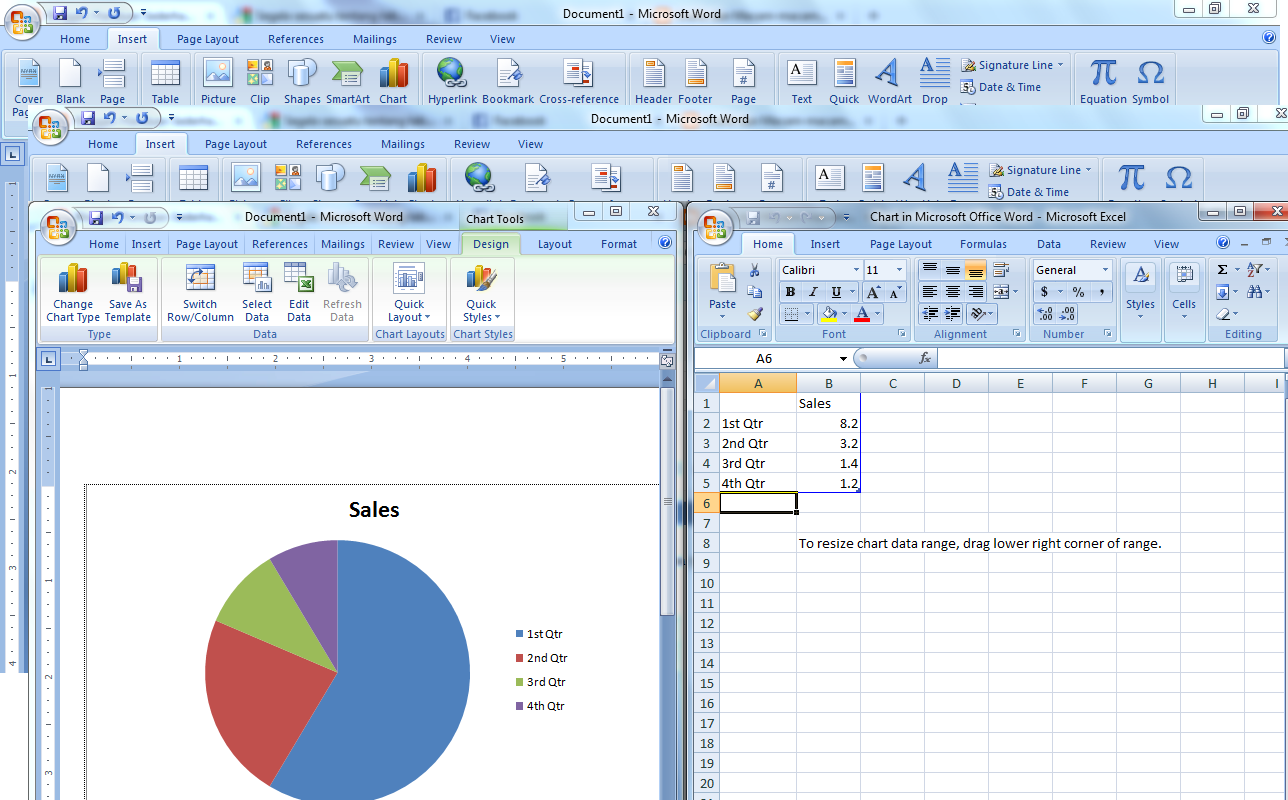Viewport: 1288px width, 800px height.
Task: Select column header D in Excel
Action: click(x=956, y=383)
